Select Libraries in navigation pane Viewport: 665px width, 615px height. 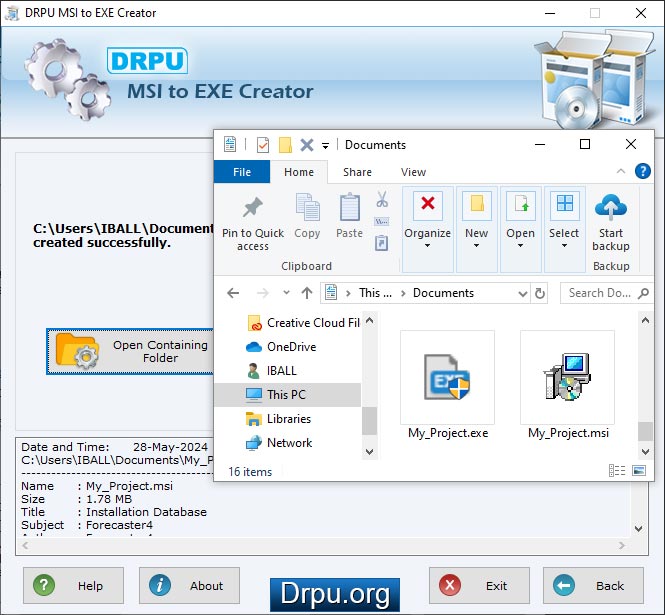point(278,419)
